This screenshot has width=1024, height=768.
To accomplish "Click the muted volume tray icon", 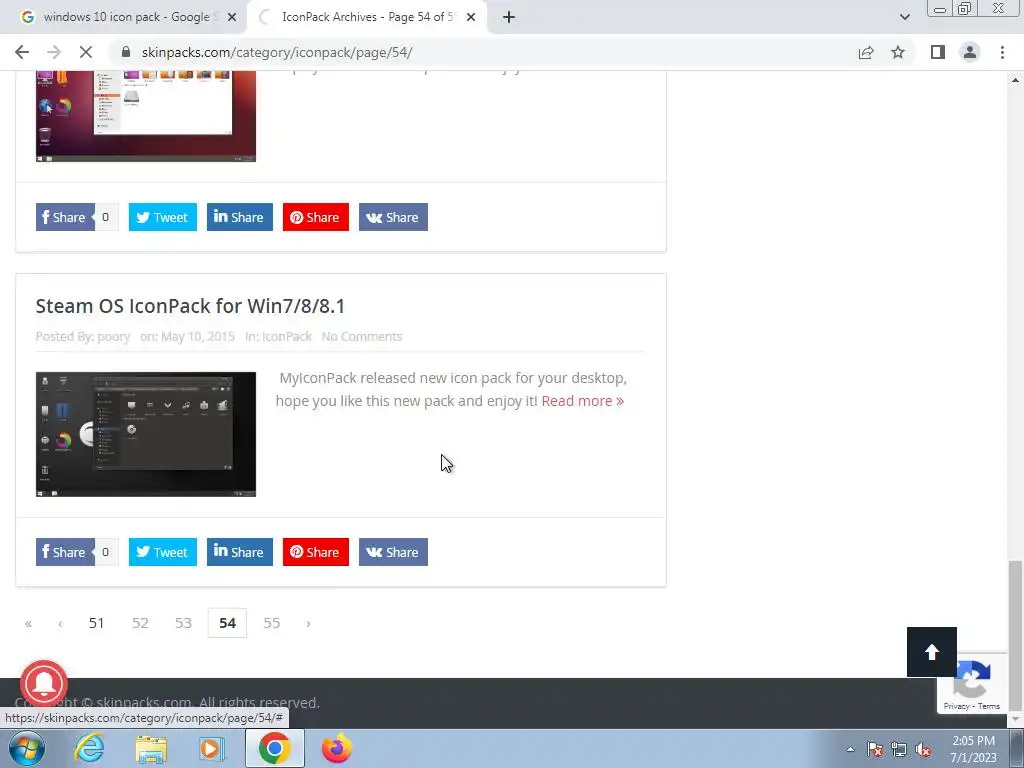I will coord(923,749).
